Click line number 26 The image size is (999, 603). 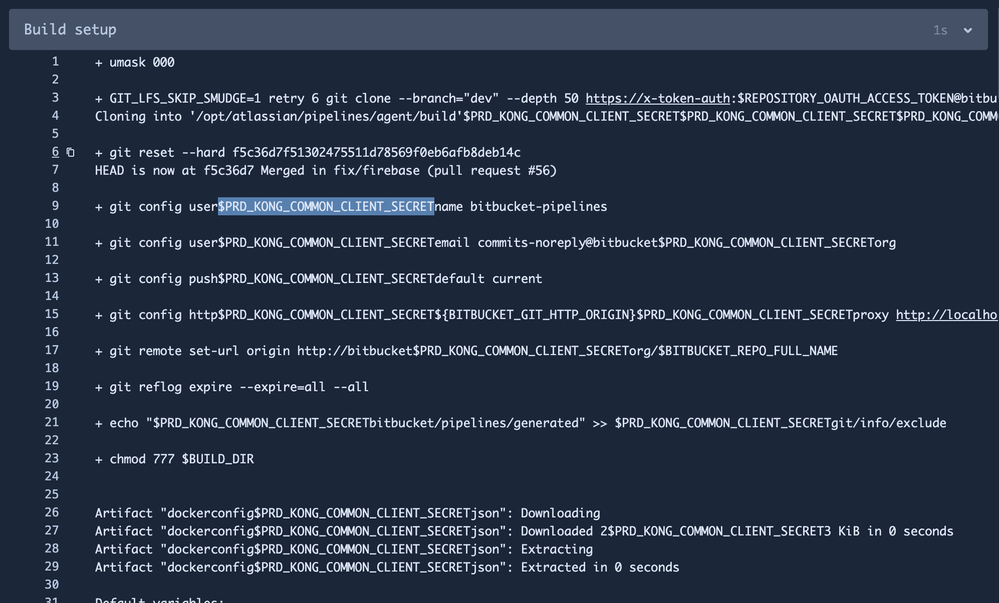click(52, 512)
